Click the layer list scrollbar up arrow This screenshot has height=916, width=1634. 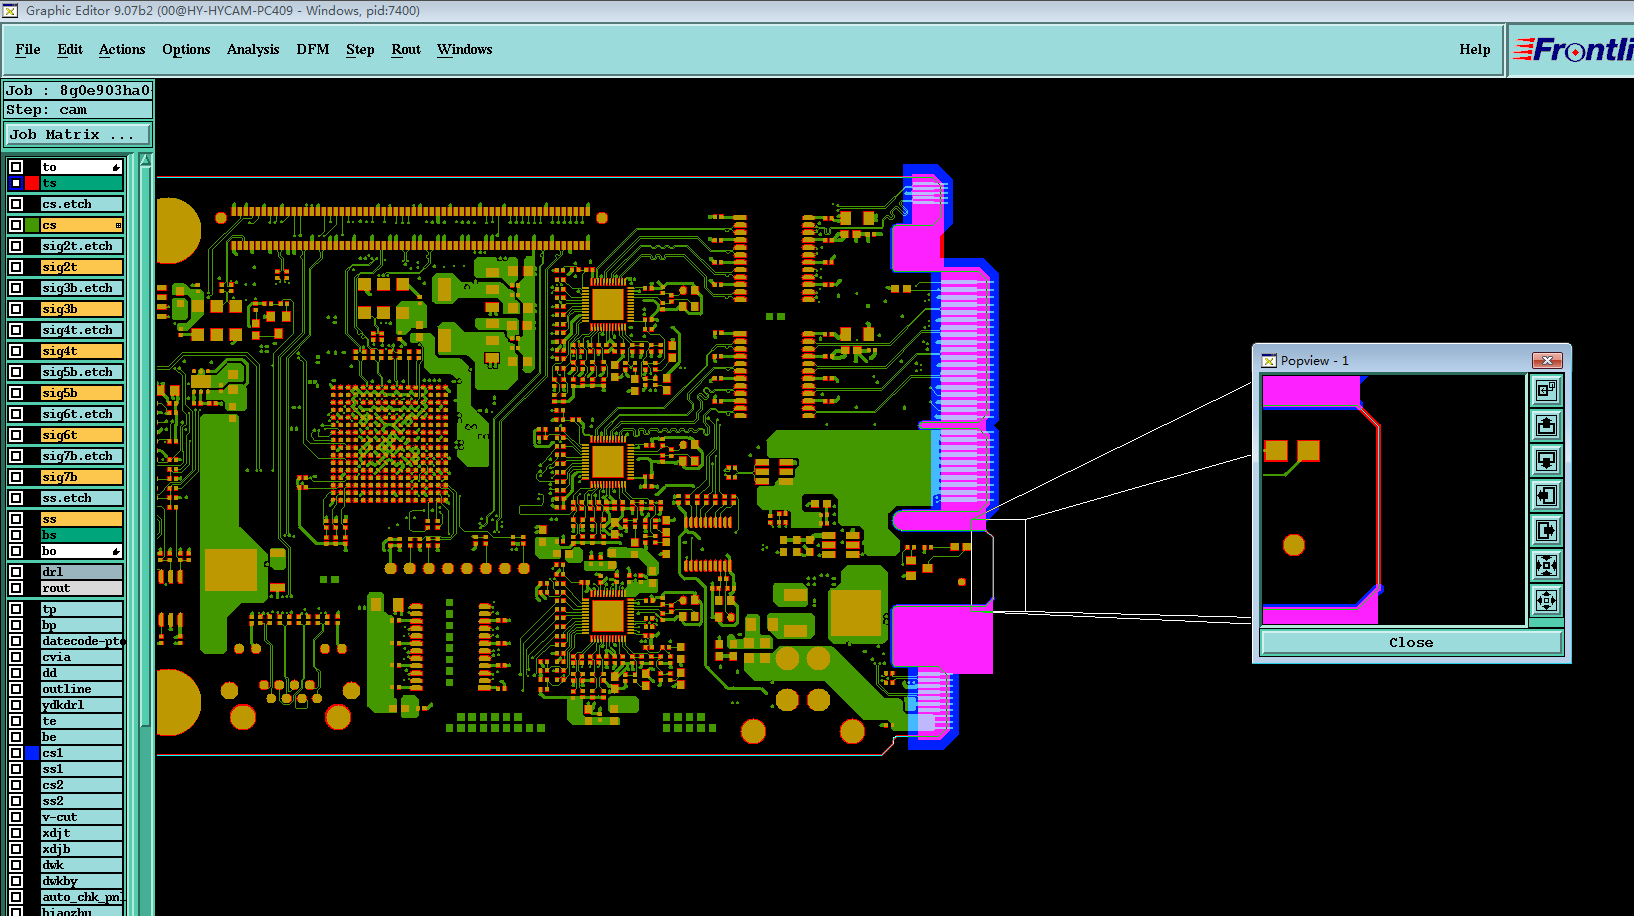click(146, 160)
